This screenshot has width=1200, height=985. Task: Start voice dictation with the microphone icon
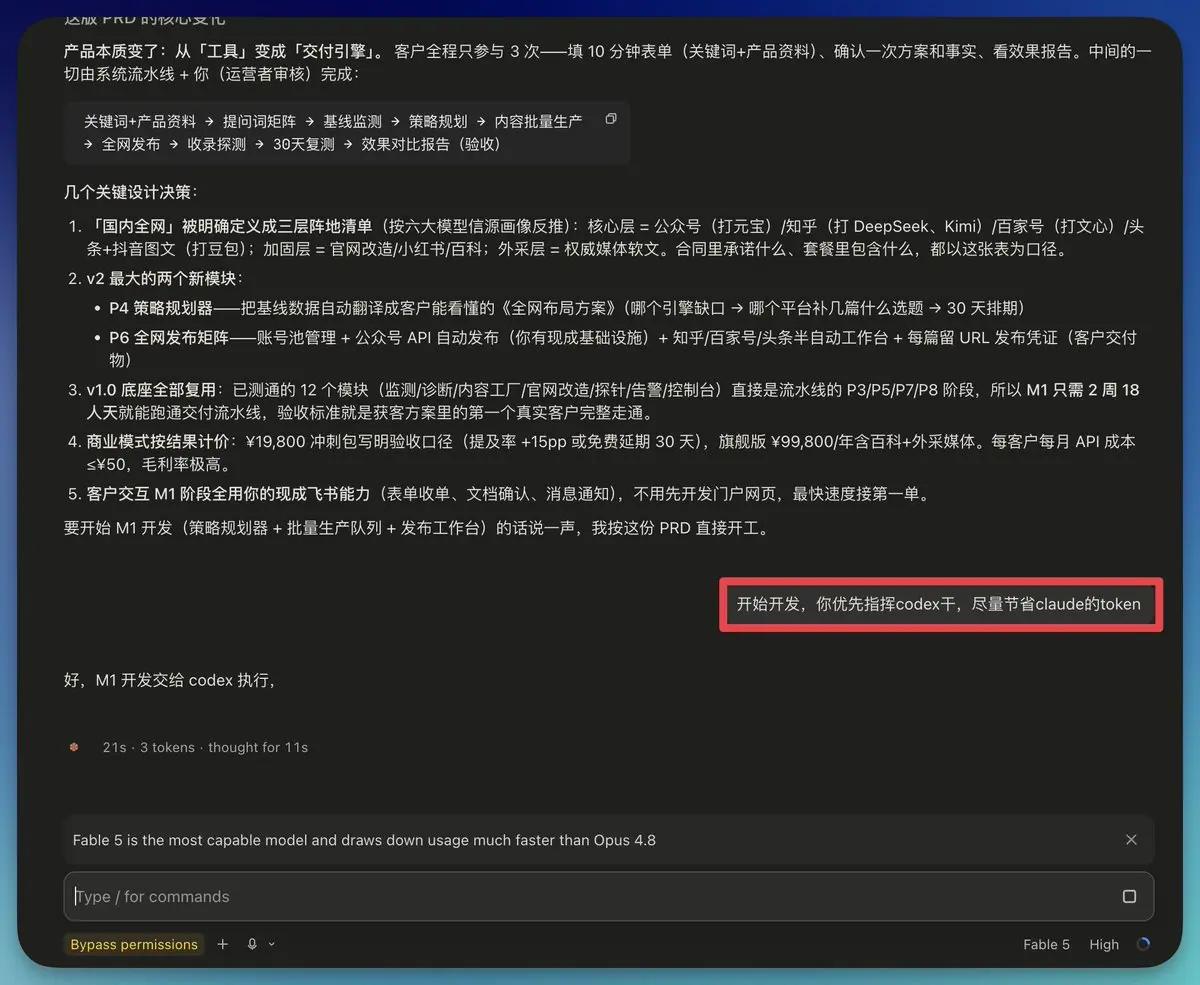coord(252,944)
